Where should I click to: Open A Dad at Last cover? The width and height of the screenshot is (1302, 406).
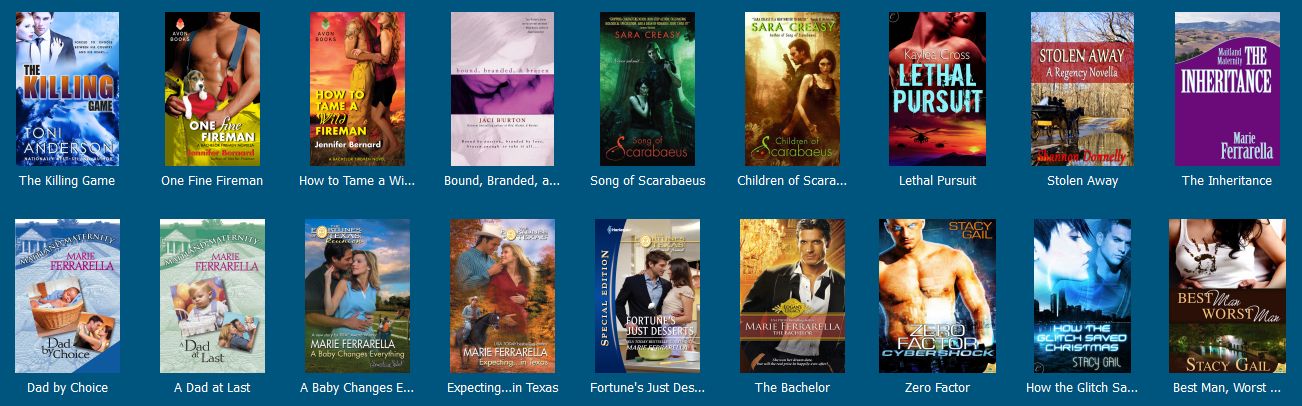tap(212, 296)
